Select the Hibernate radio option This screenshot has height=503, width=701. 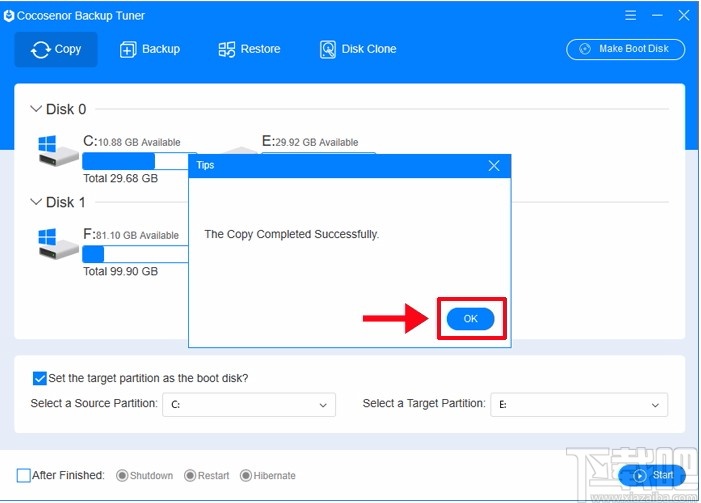(246, 476)
